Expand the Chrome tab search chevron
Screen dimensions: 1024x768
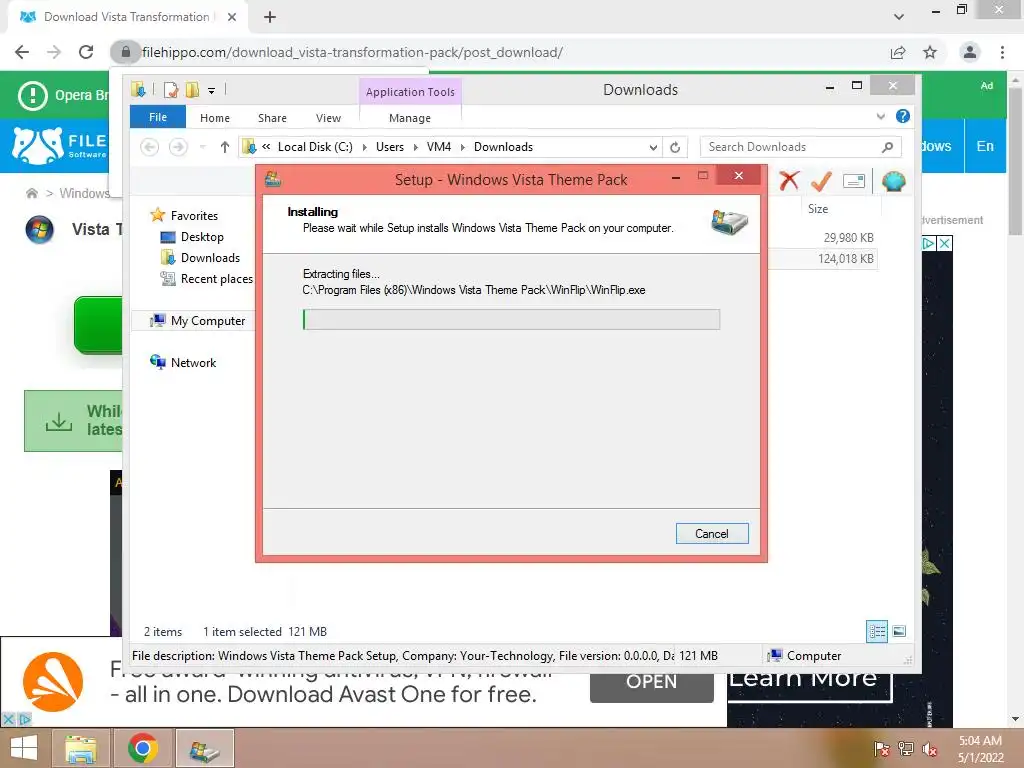pos(899,17)
